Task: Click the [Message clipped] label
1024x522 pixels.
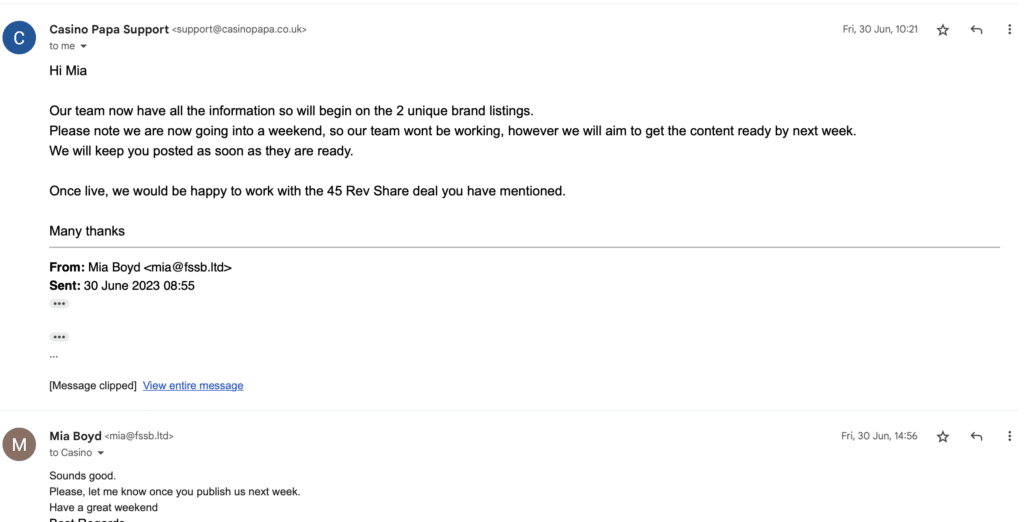Action: pos(93,385)
